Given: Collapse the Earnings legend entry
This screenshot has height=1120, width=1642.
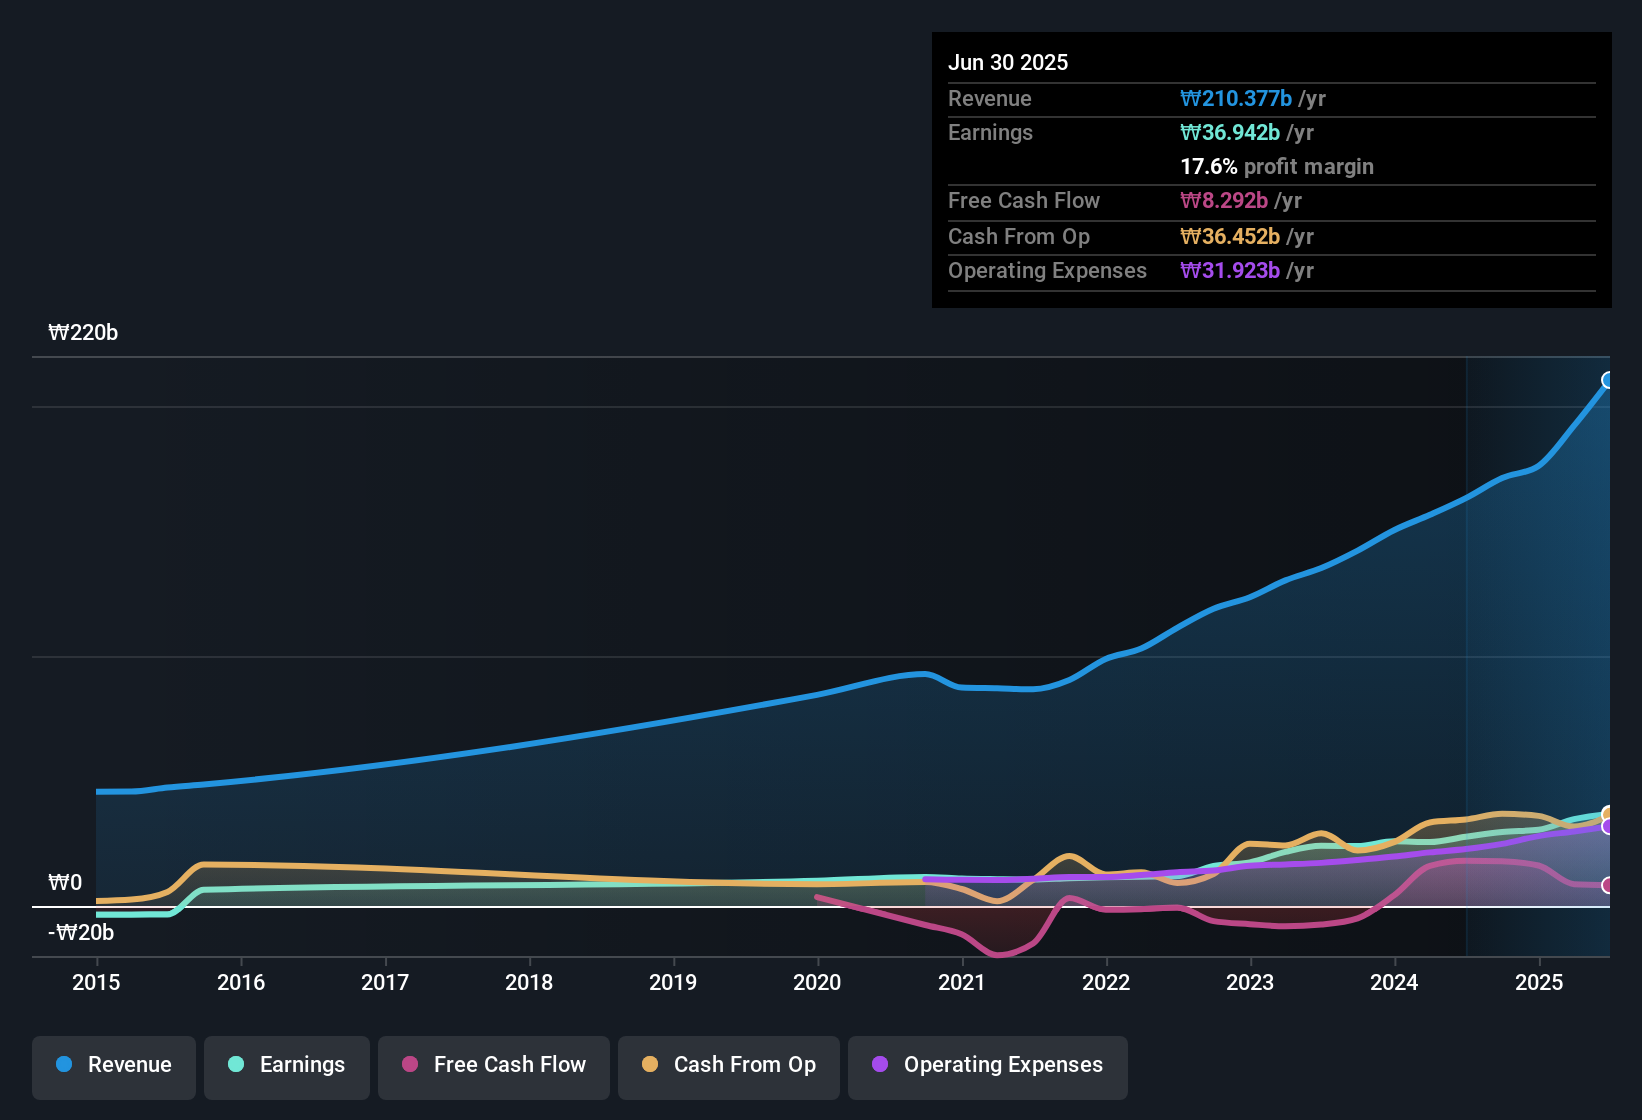Looking at the screenshot, I should (286, 1065).
